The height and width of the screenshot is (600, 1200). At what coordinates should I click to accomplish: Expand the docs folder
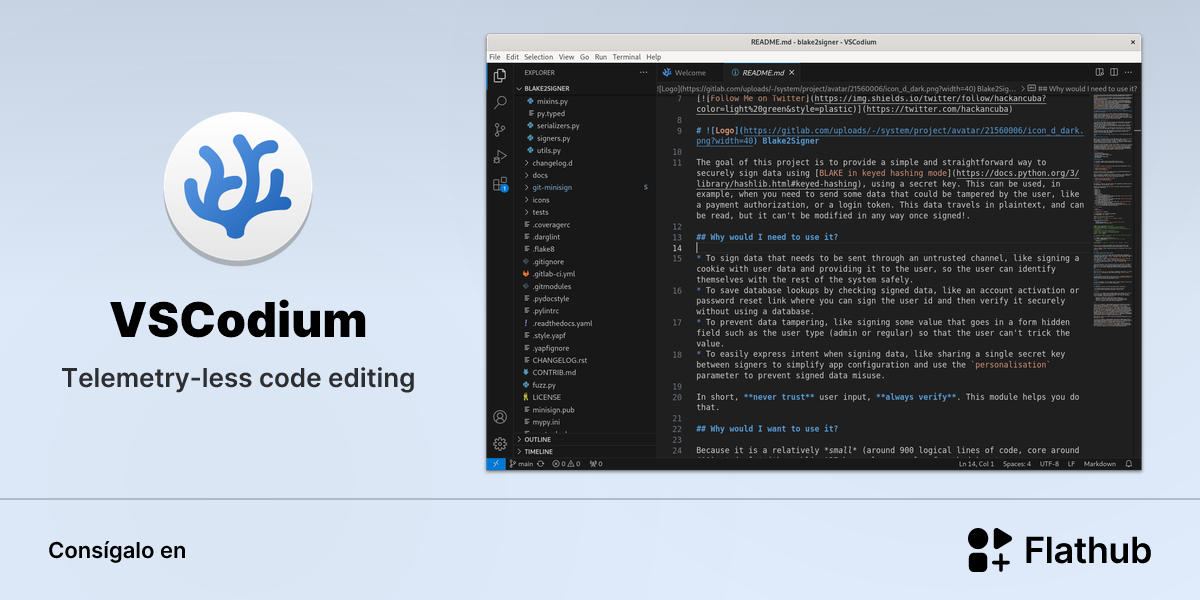point(540,175)
